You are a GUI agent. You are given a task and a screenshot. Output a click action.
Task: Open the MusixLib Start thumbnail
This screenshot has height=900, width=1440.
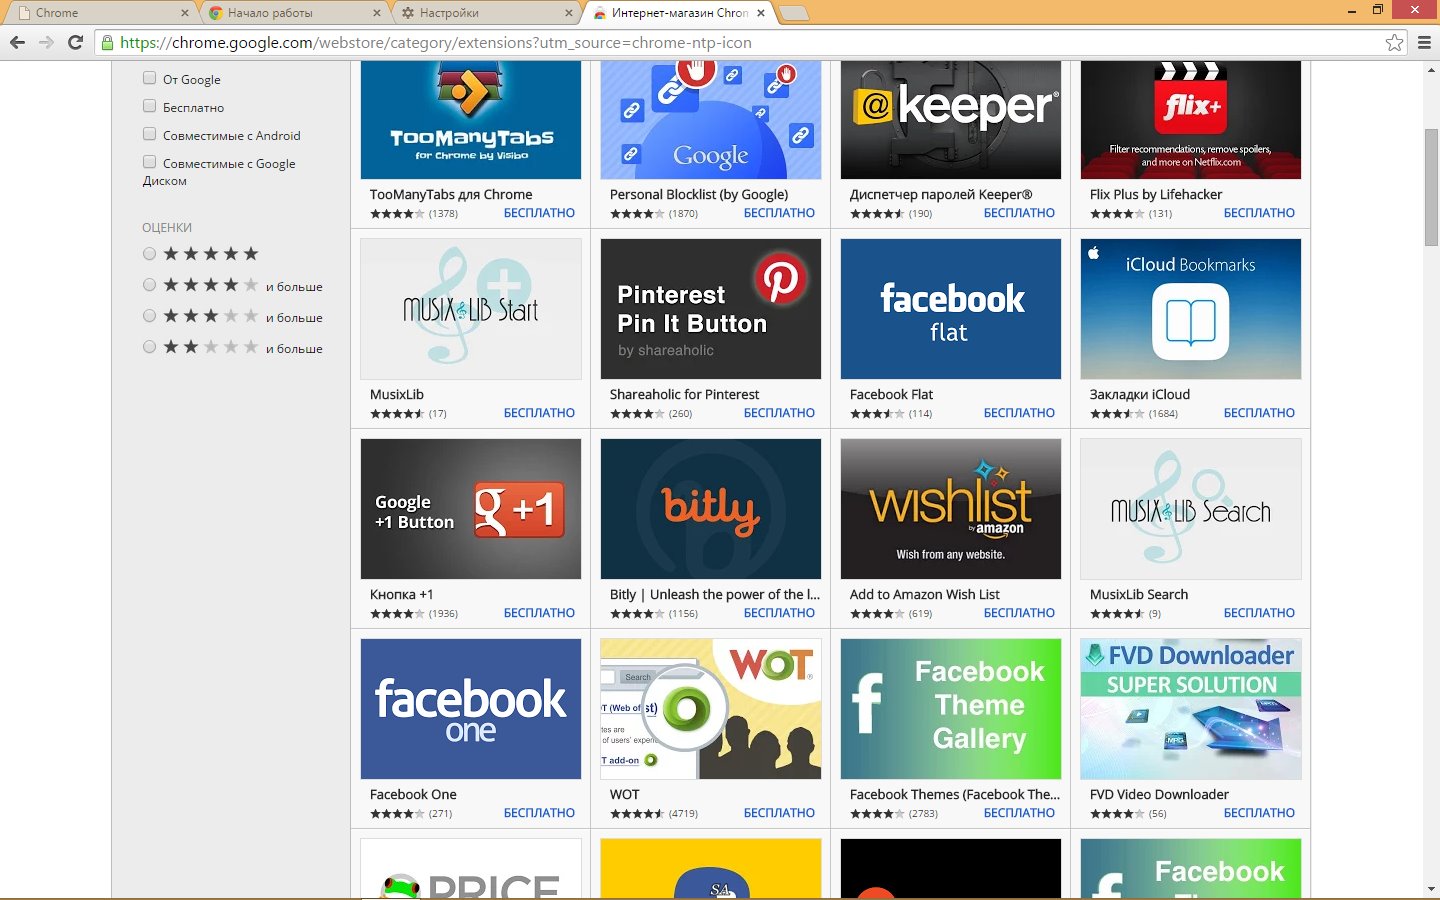pos(471,309)
